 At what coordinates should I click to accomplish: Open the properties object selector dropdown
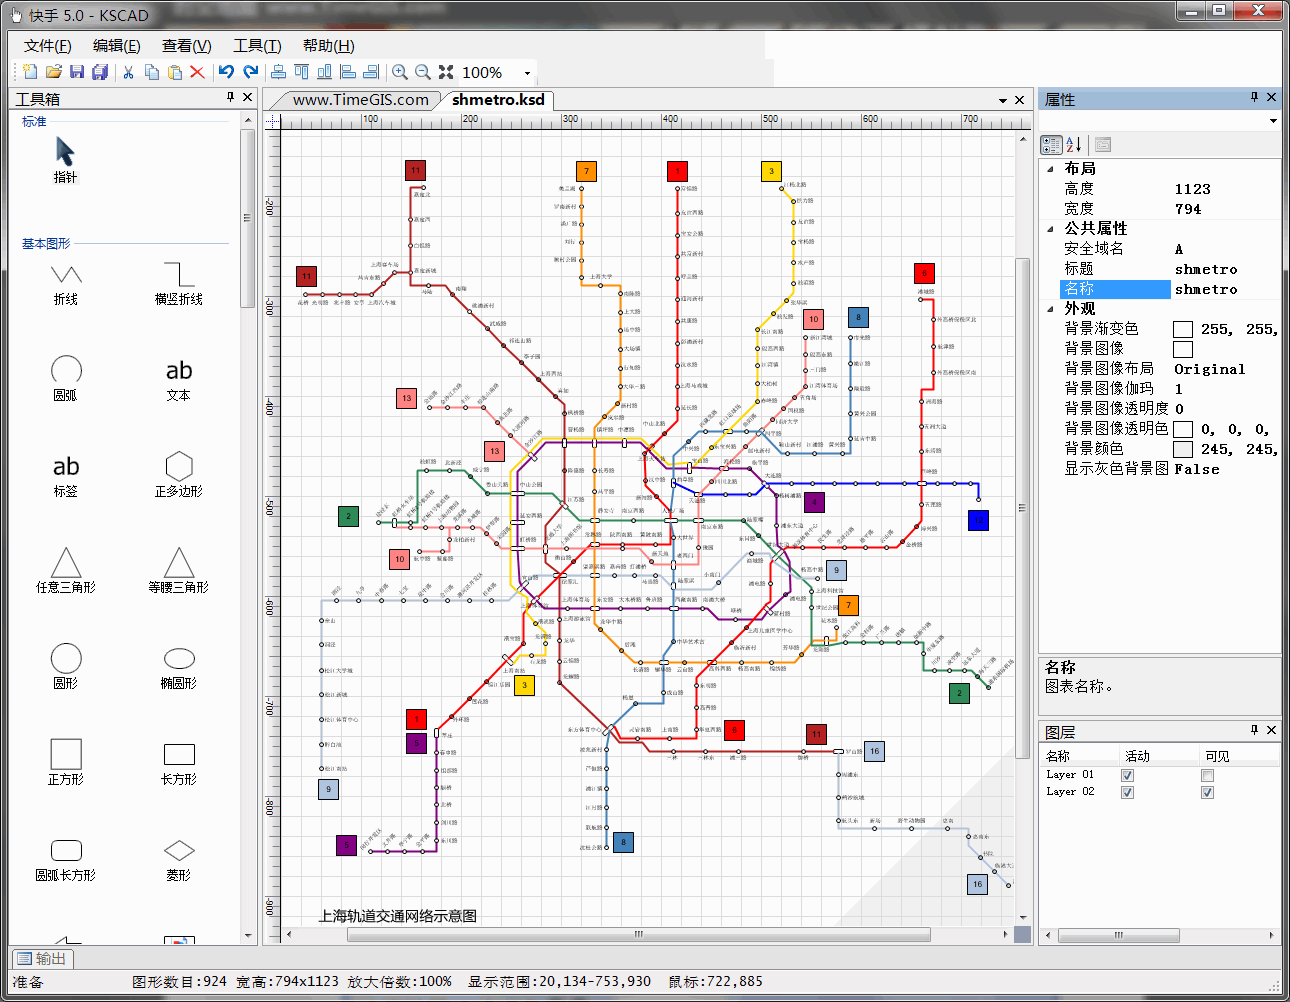[1273, 121]
